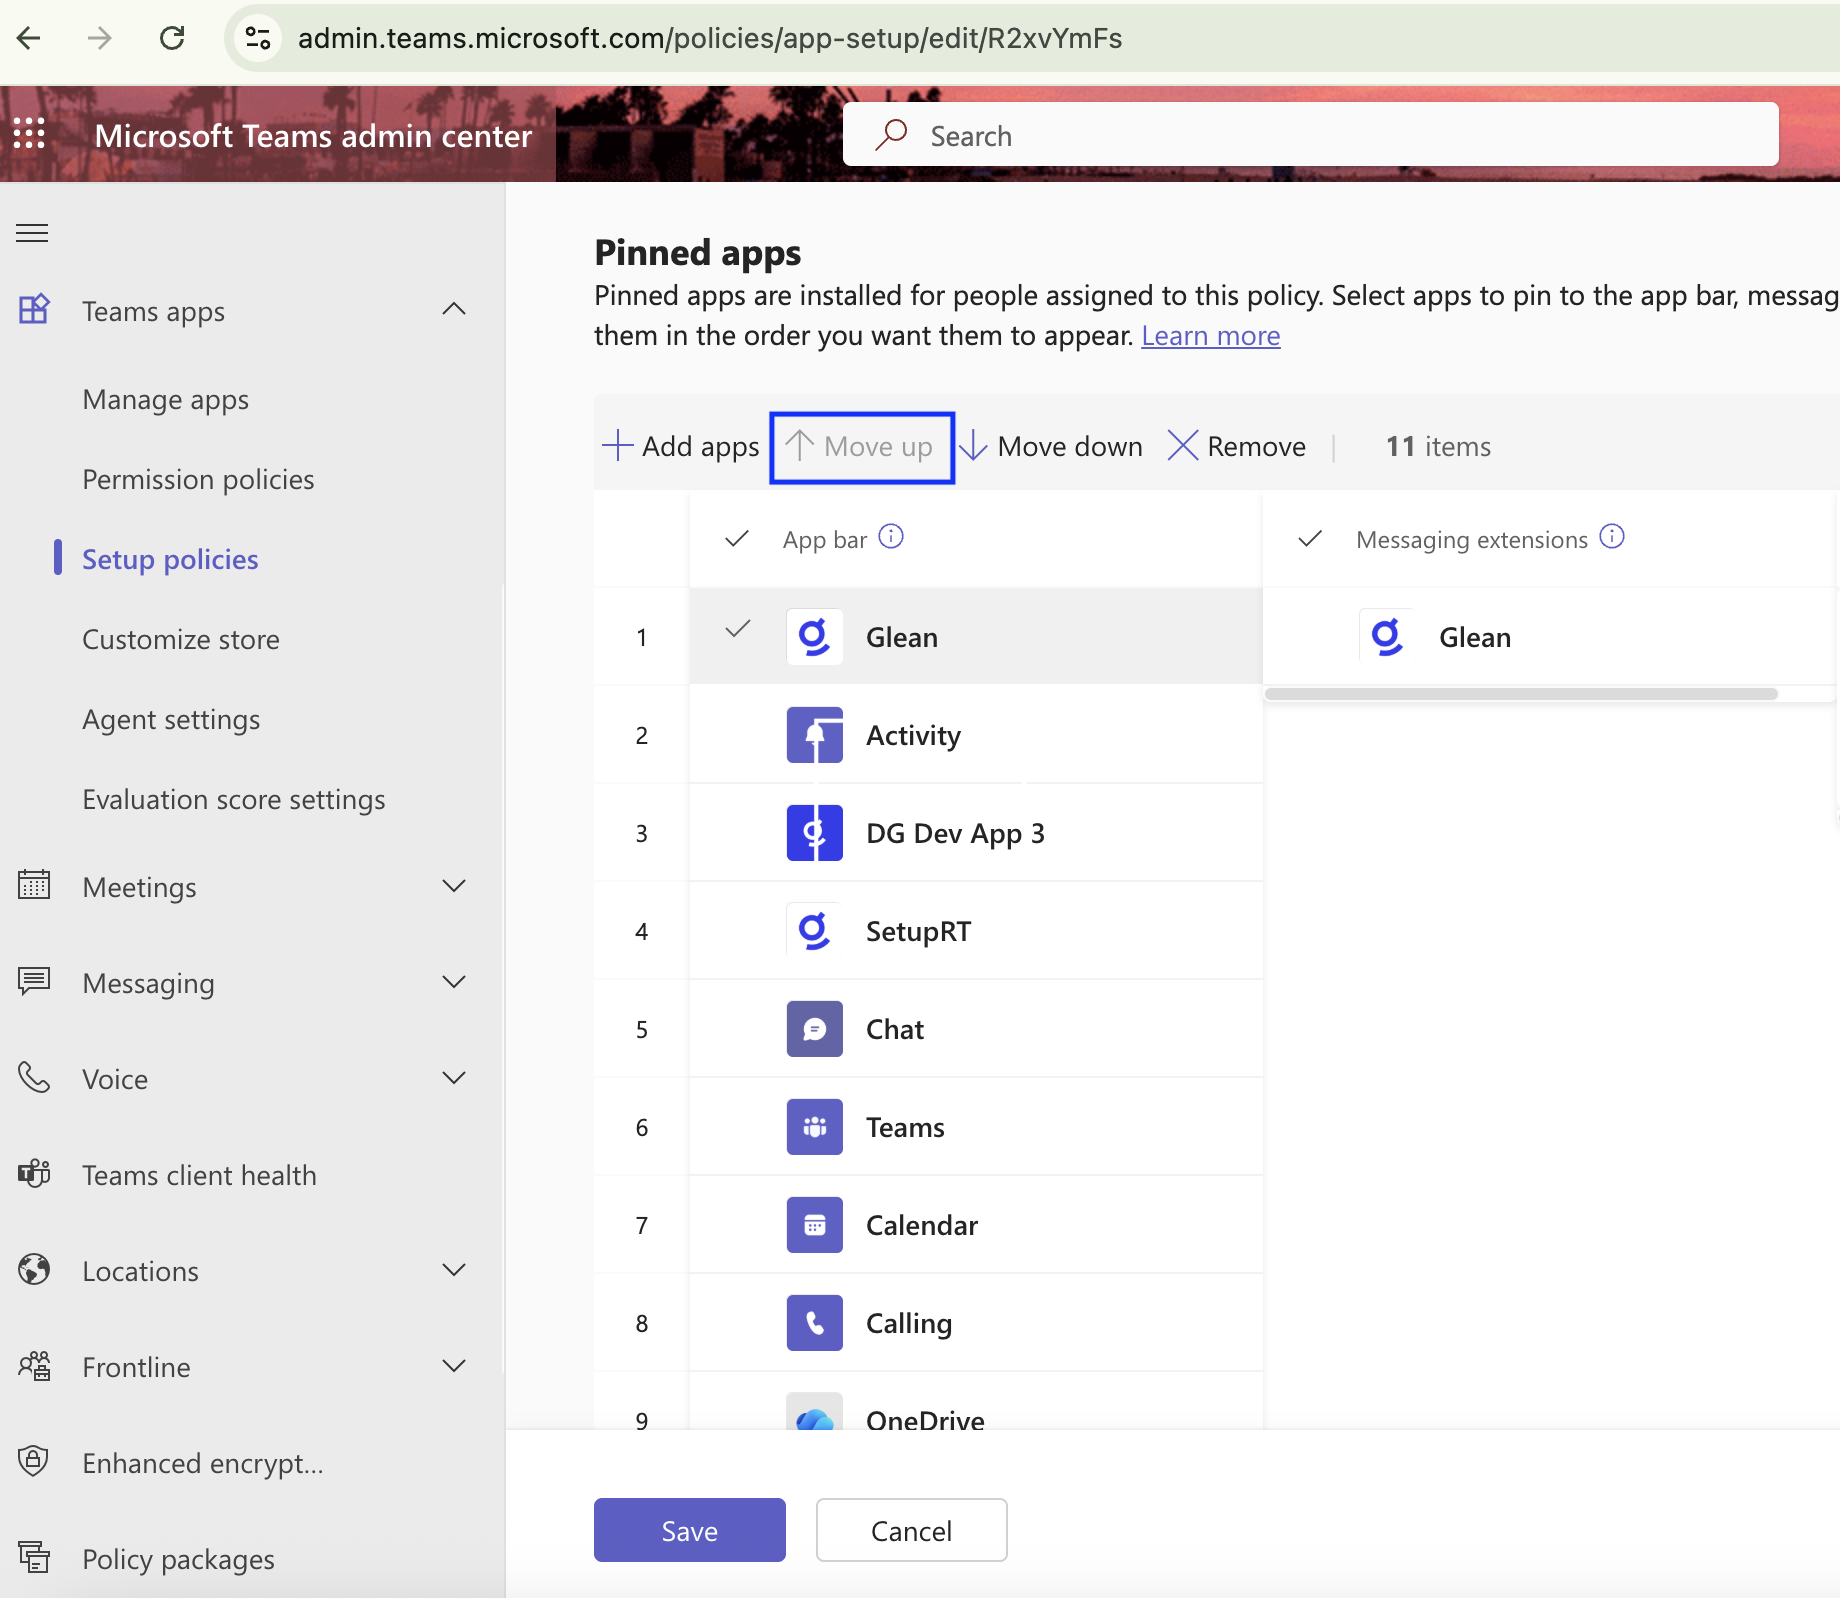Click the Messaging extensions info icon

(1612, 537)
